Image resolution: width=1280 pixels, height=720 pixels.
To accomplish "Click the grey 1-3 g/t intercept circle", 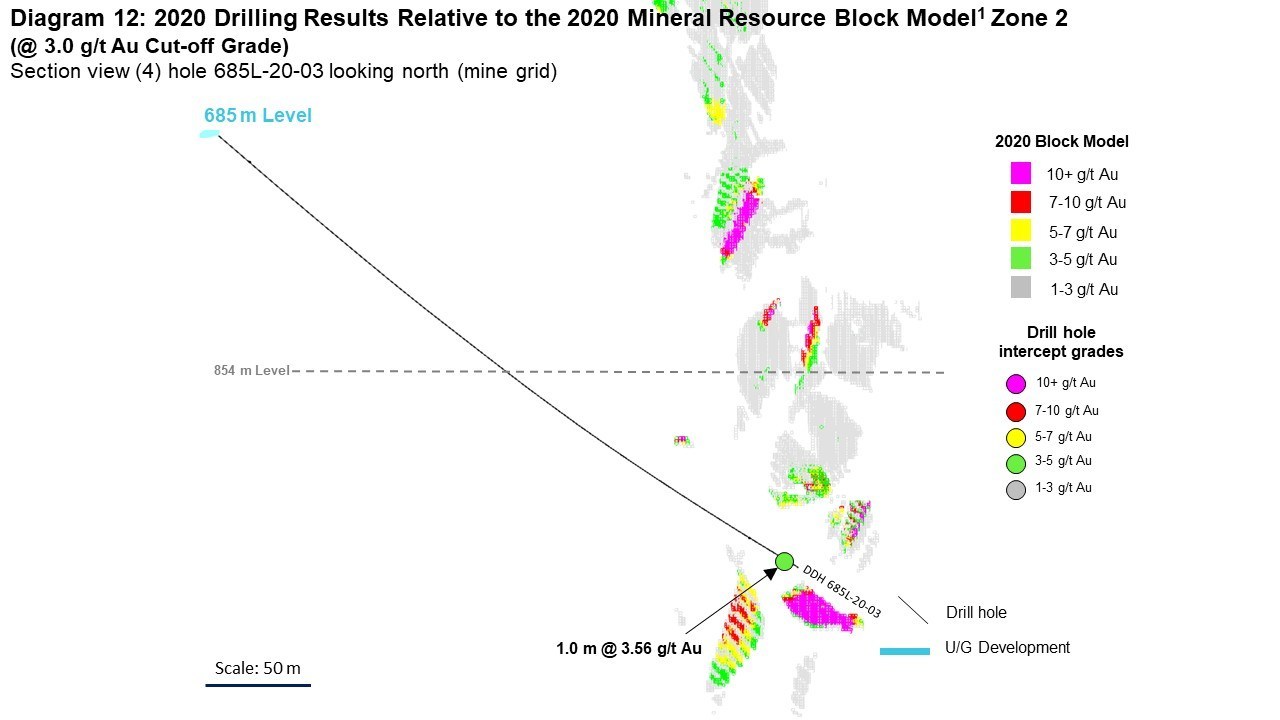I will [1016, 490].
